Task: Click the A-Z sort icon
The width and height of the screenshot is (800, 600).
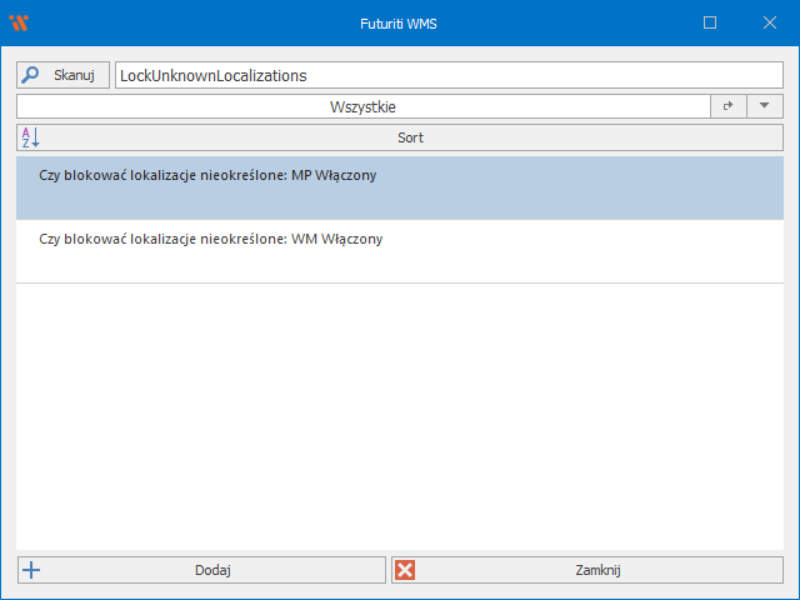Action: pos(30,138)
